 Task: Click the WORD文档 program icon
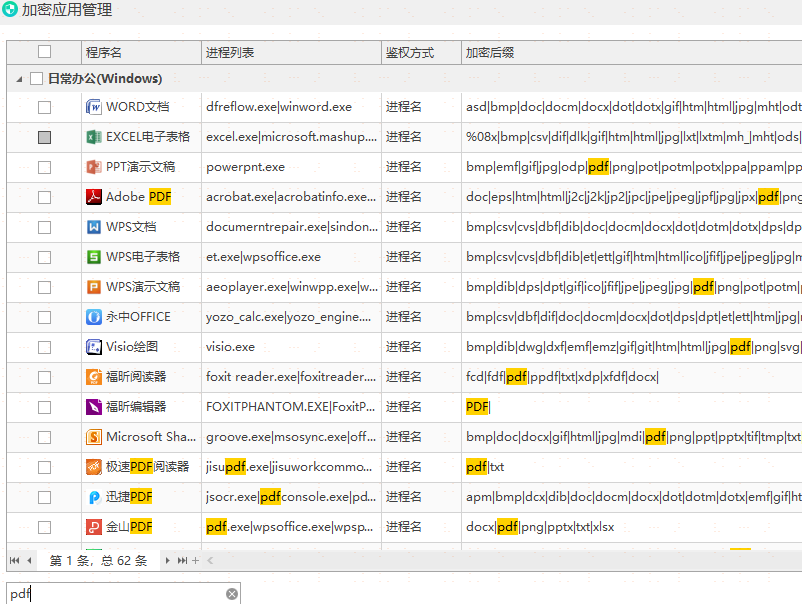[94, 107]
